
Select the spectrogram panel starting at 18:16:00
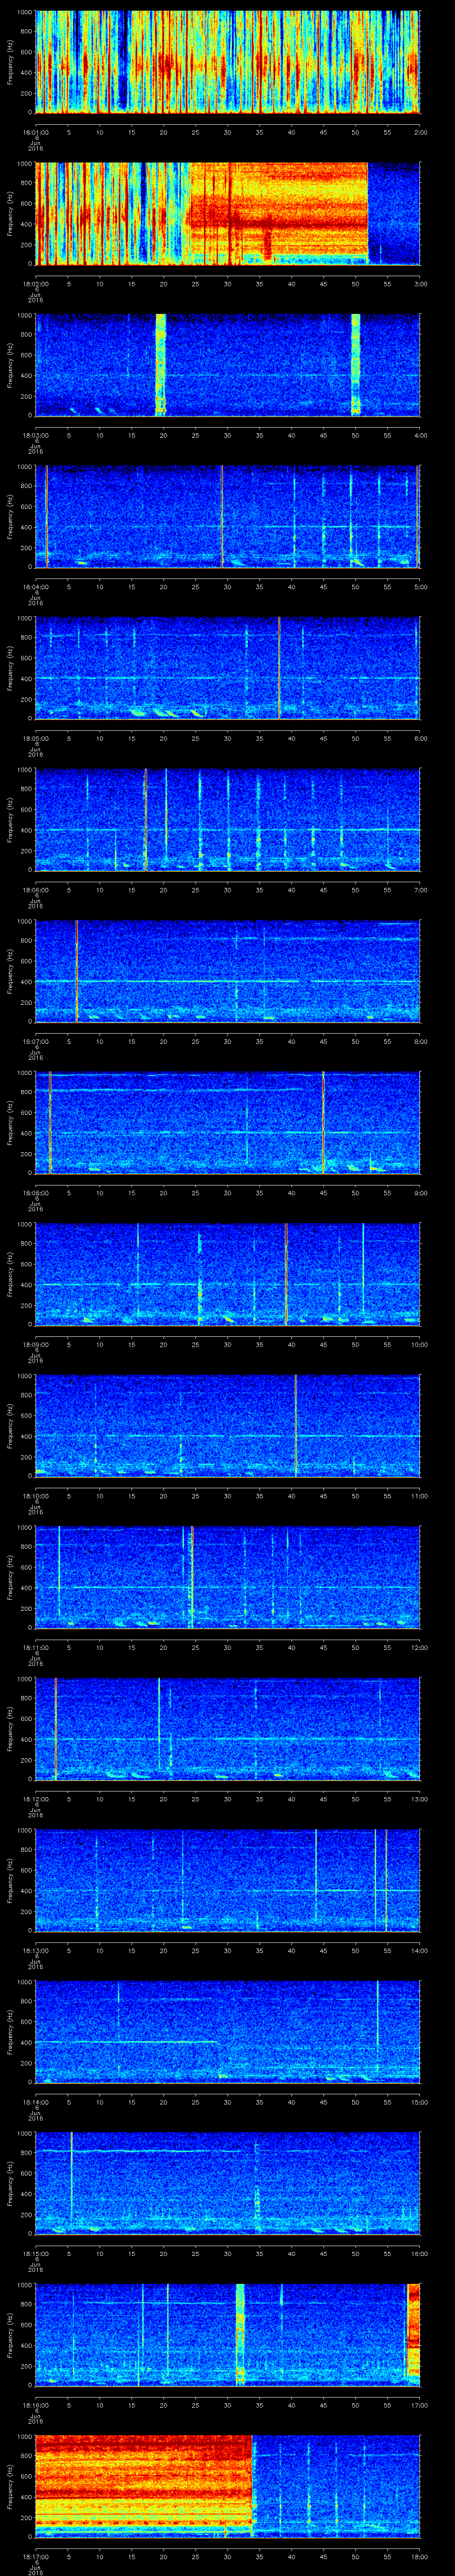pos(227,2336)
